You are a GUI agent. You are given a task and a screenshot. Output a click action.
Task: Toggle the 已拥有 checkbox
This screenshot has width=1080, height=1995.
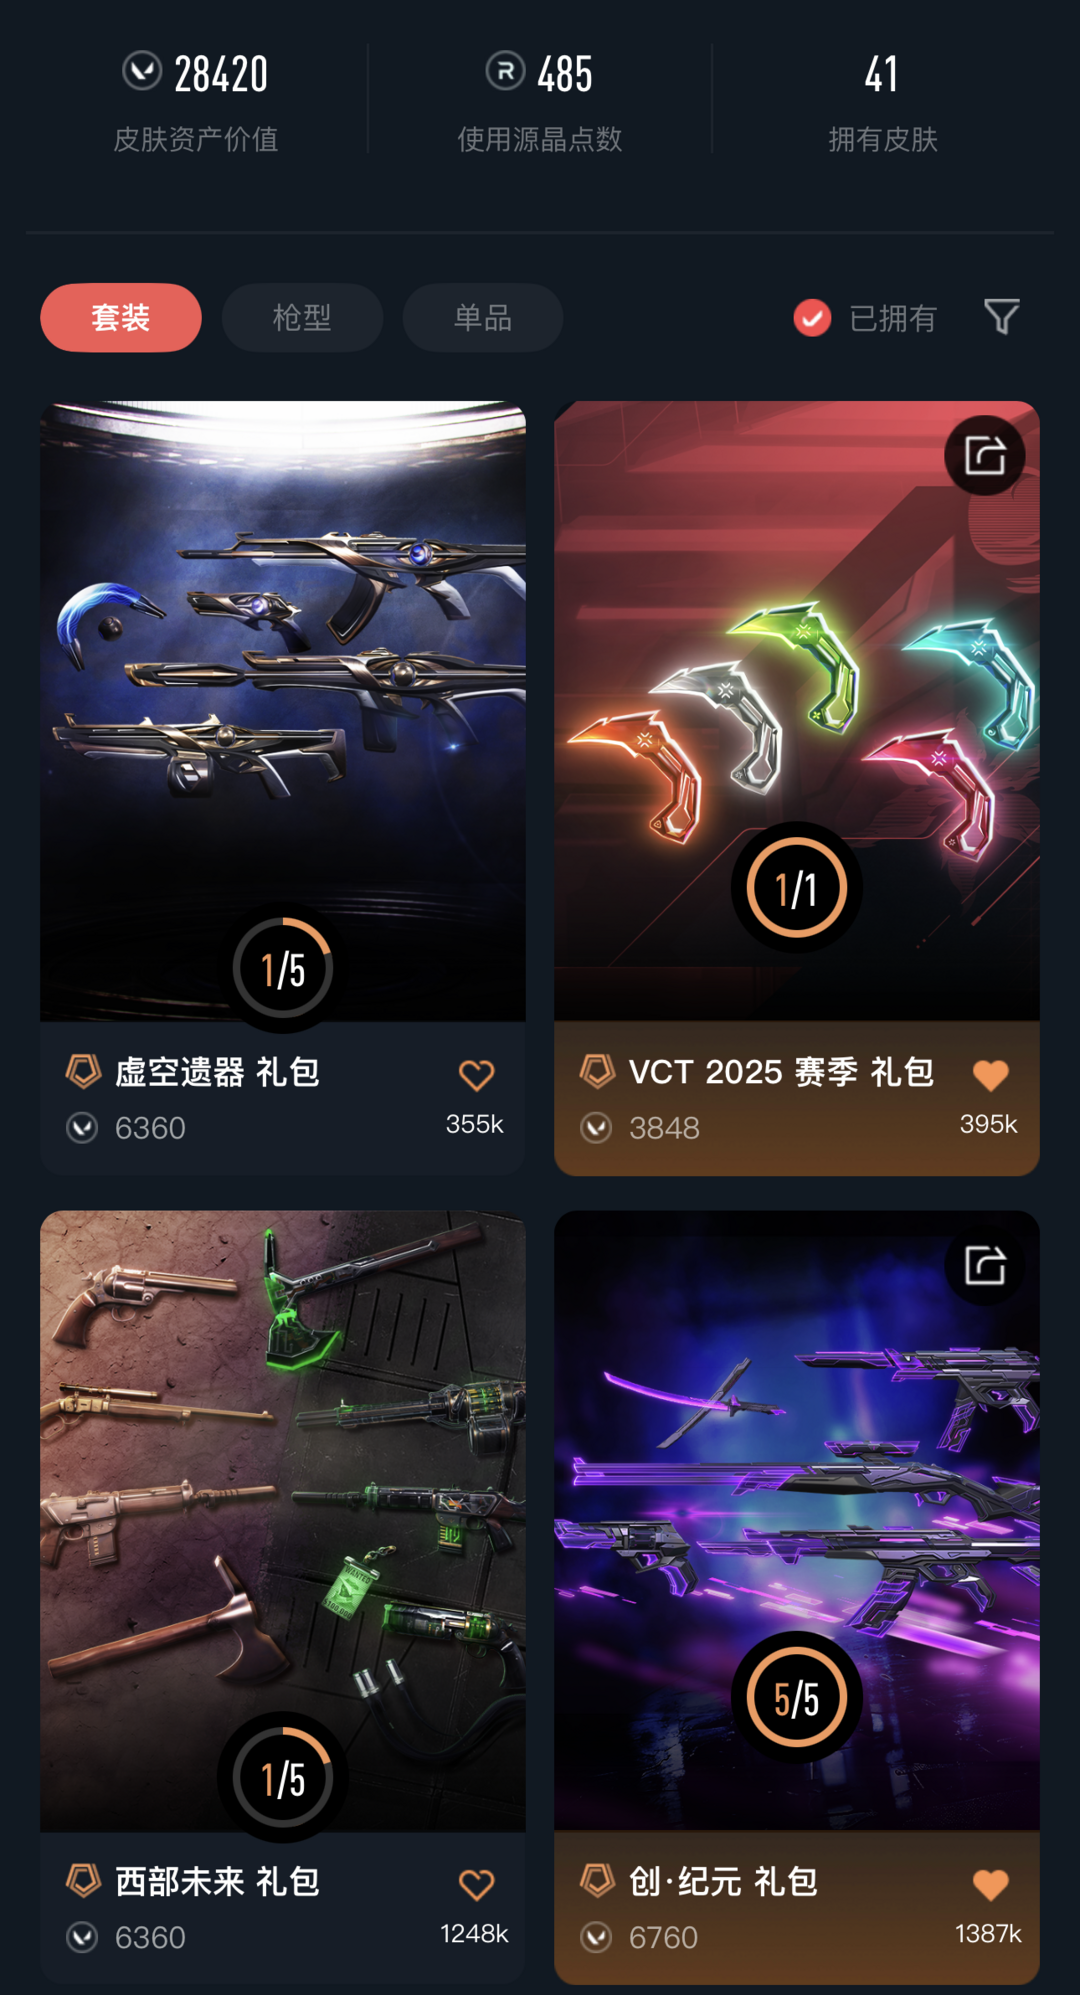pyautogui.click(x=812, y=318)
